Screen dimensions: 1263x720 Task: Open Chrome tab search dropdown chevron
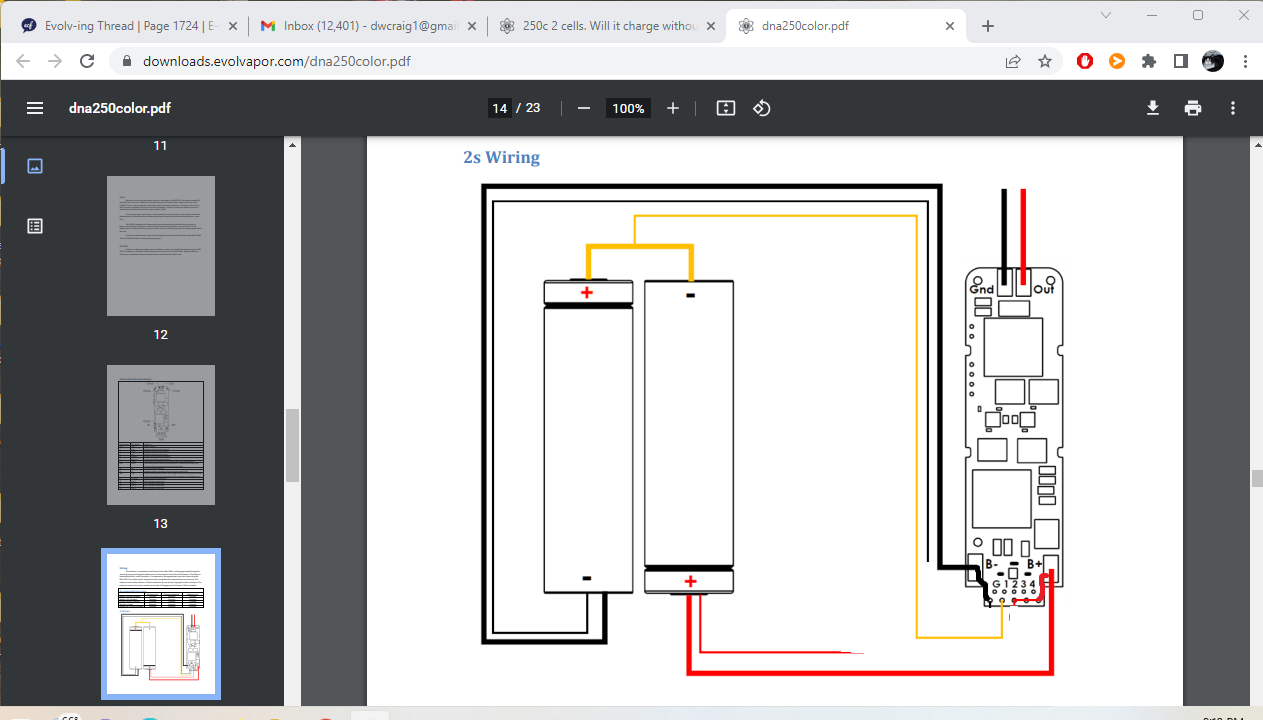click(1106, 15)
